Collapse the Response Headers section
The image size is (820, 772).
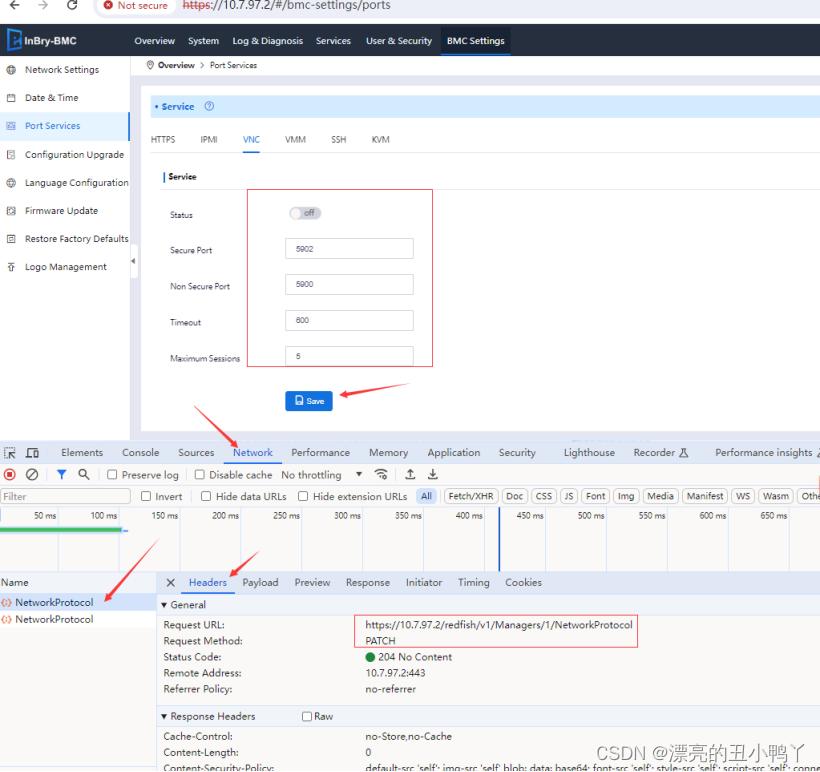click(x=165, y=717)
